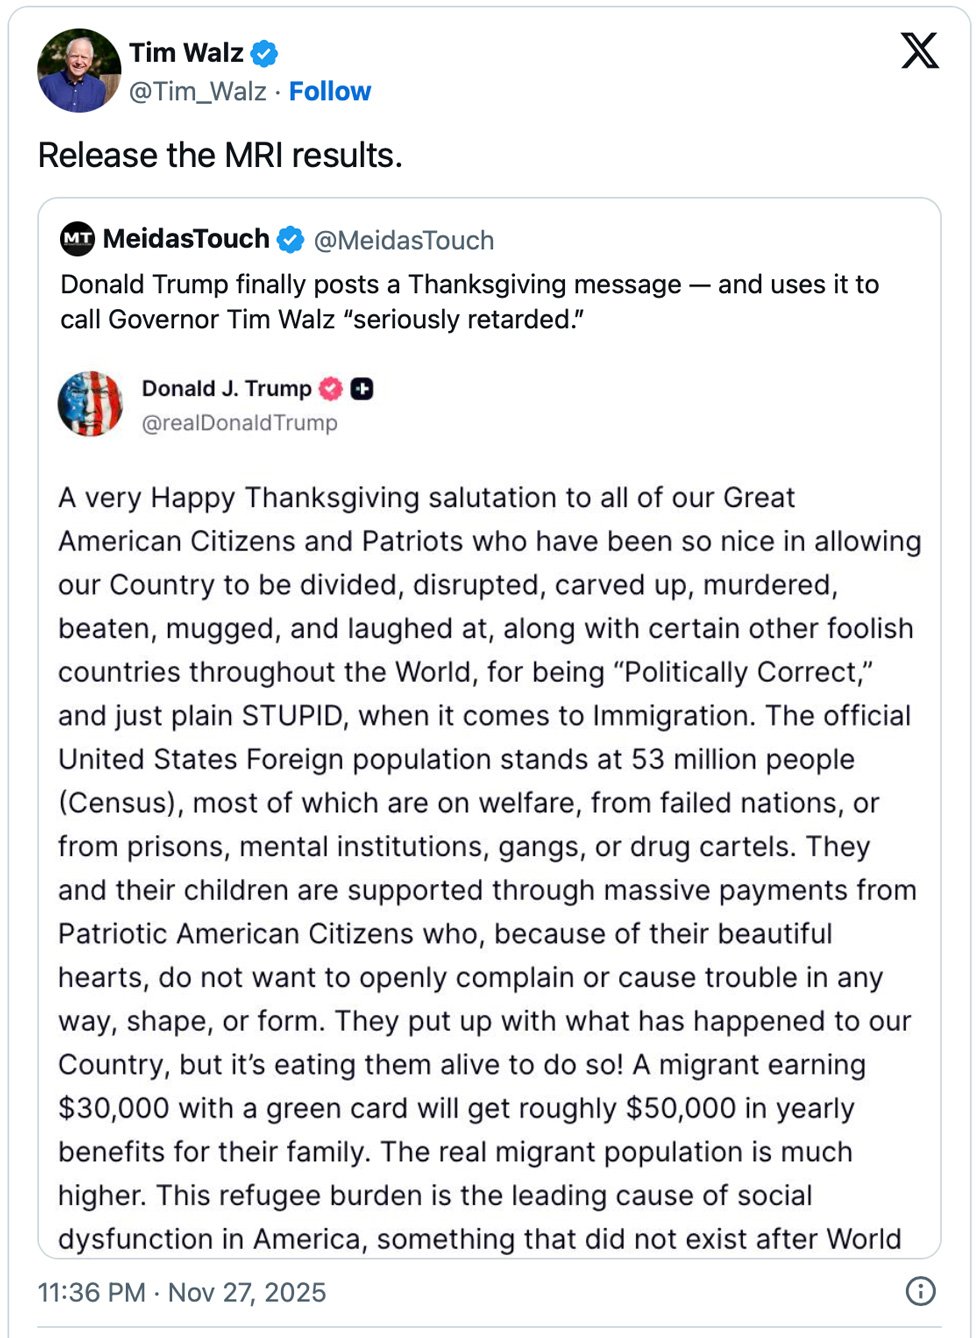Click the @MeidasTouch handle
Image resolution: width=980 pixels, height=1338 pixels.
click(x=404, y=241)
